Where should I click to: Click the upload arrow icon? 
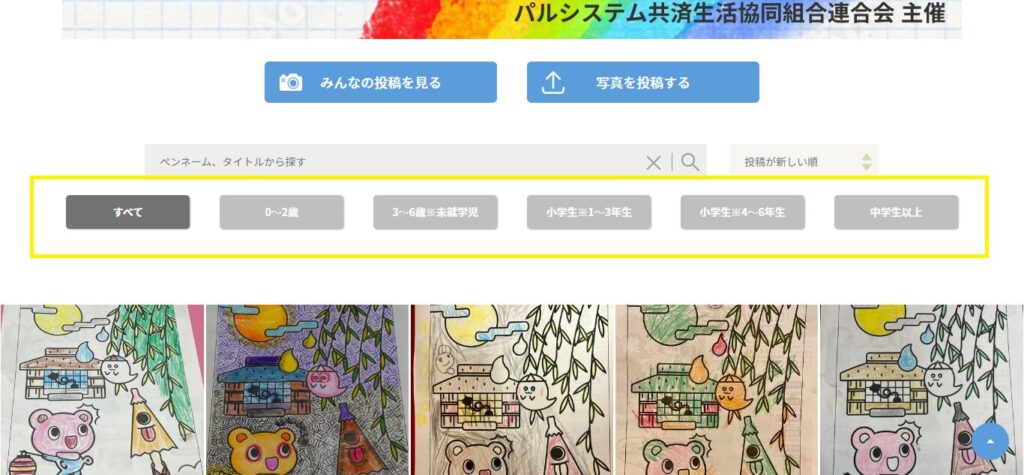pos(552,83)
